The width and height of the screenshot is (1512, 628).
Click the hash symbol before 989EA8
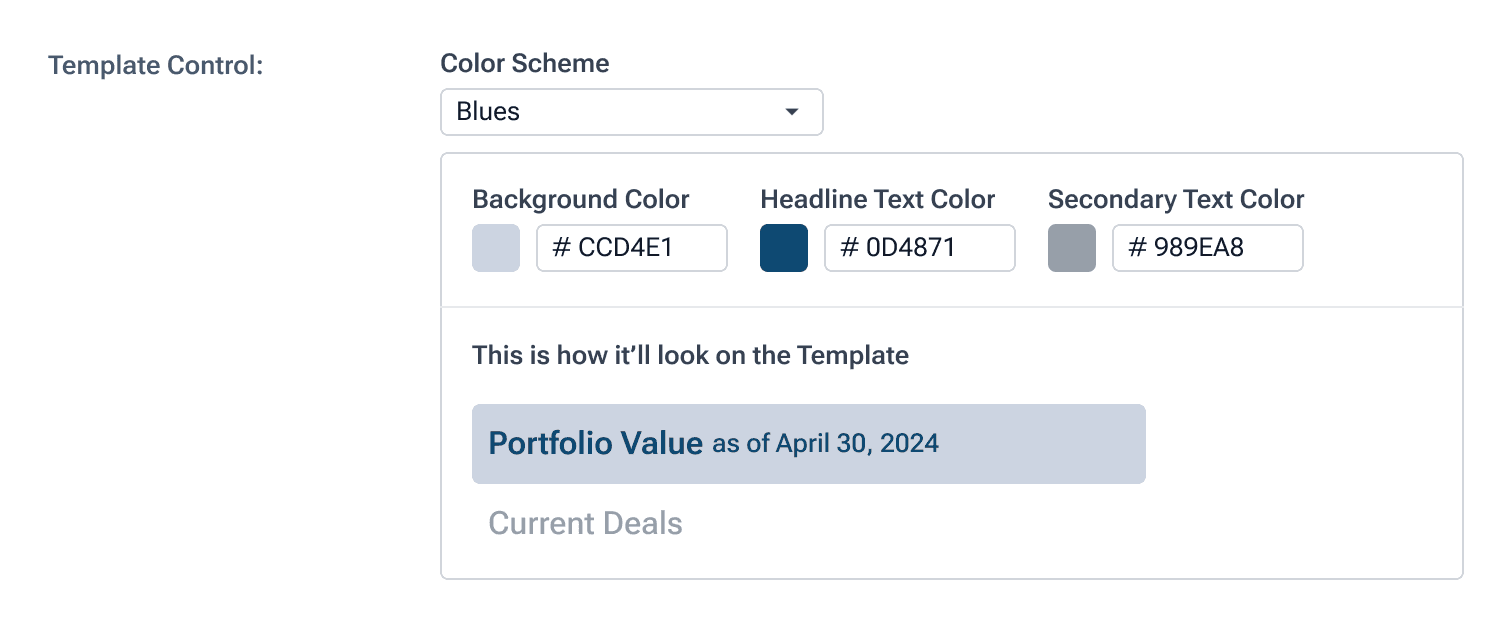pos(1137,248)
